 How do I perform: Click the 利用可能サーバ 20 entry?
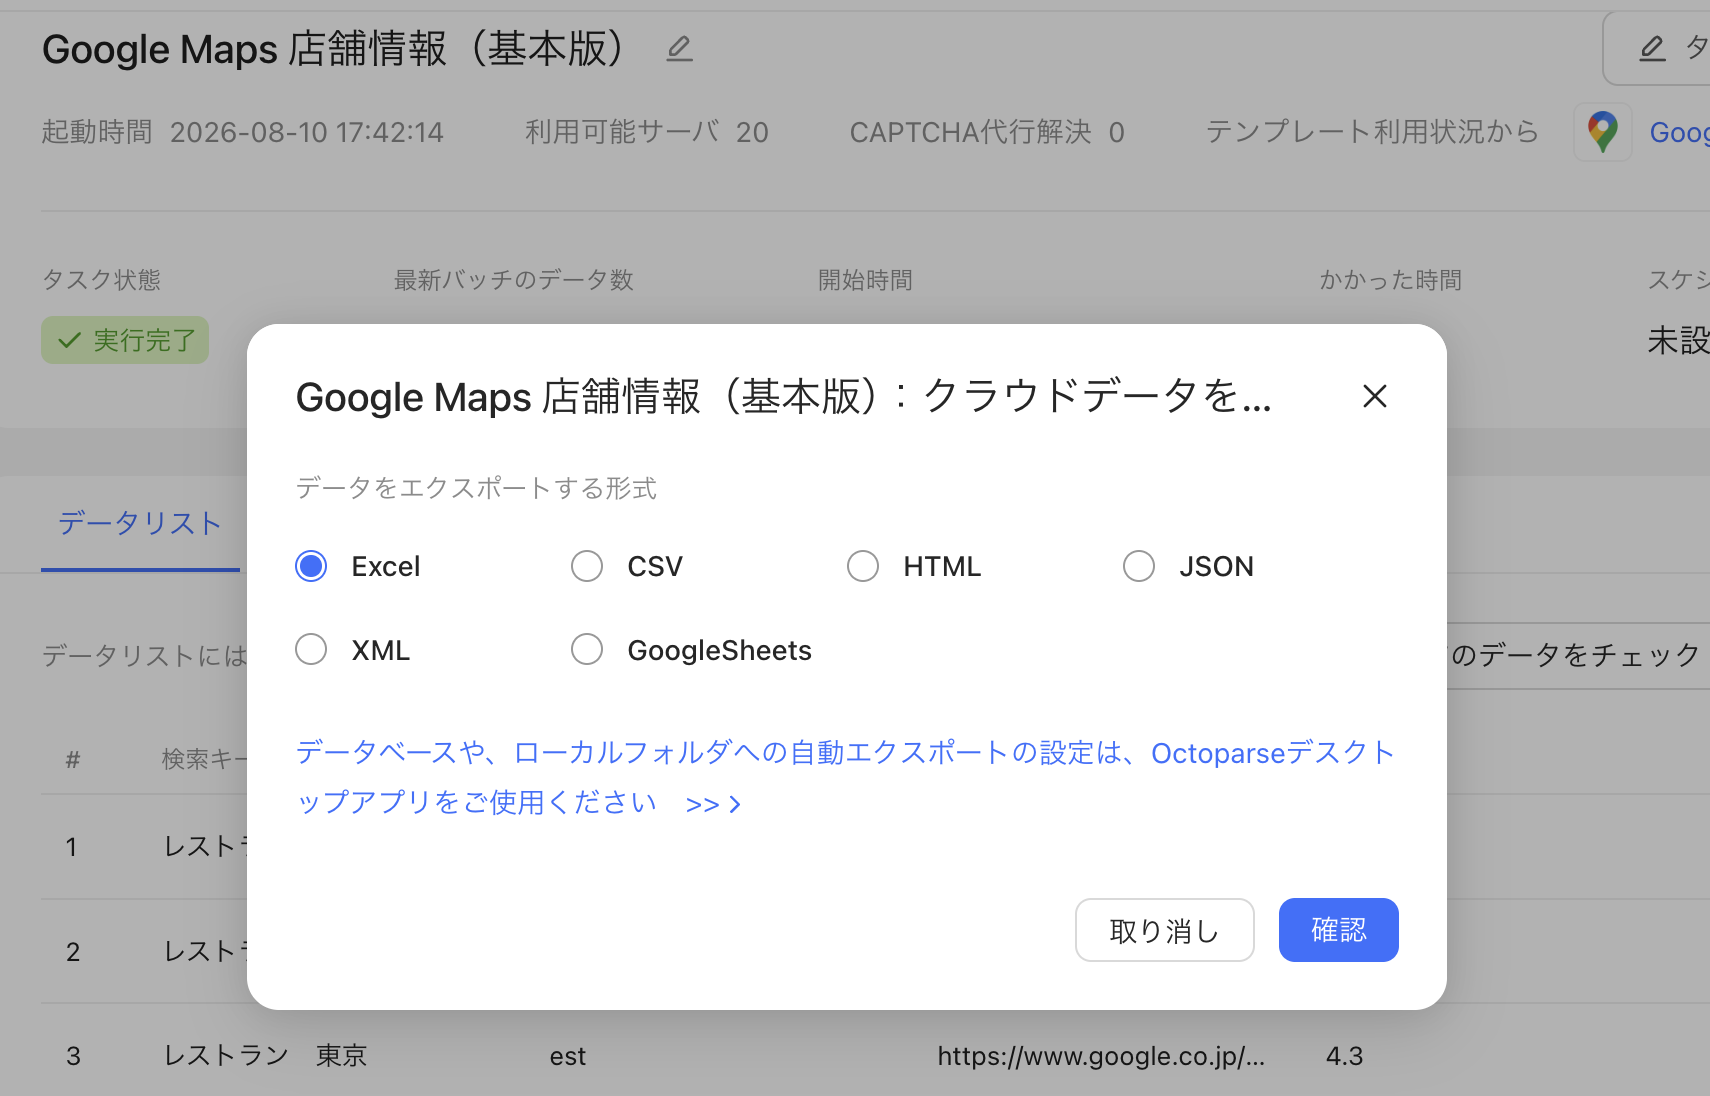647,132
